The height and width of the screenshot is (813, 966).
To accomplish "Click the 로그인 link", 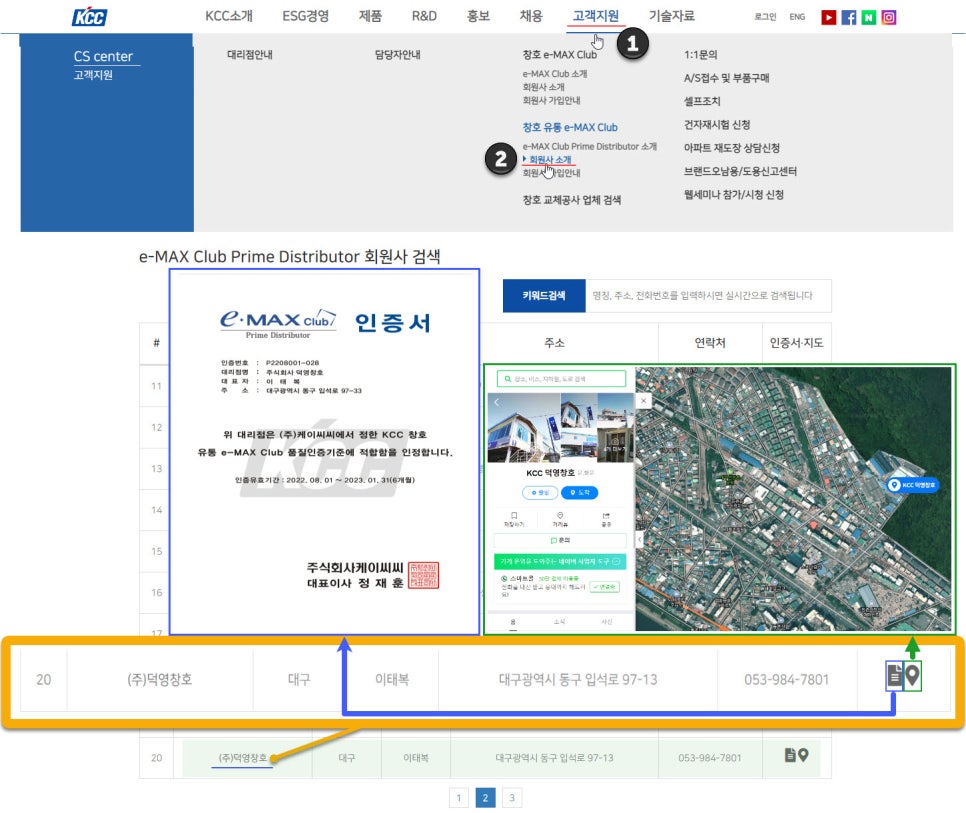I will click(x=765, y=17).
